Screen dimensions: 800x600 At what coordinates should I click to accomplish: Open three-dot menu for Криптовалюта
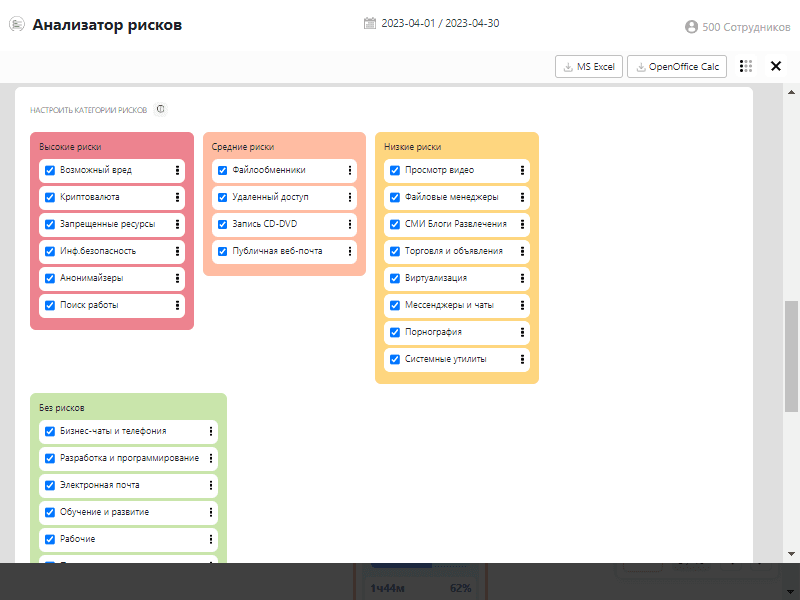(177, 197)
